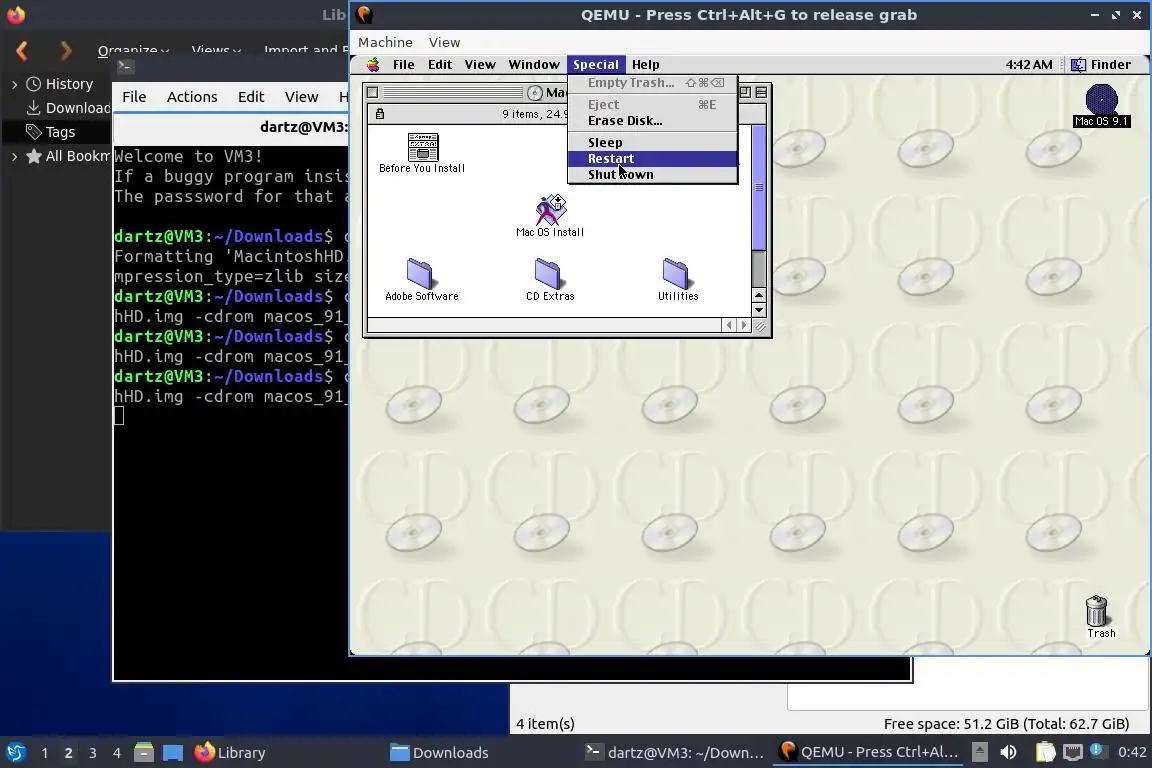Choose Restart from the Special menu
The image size is (1152, 768).
pyautogui.click(x=652, y=159)
